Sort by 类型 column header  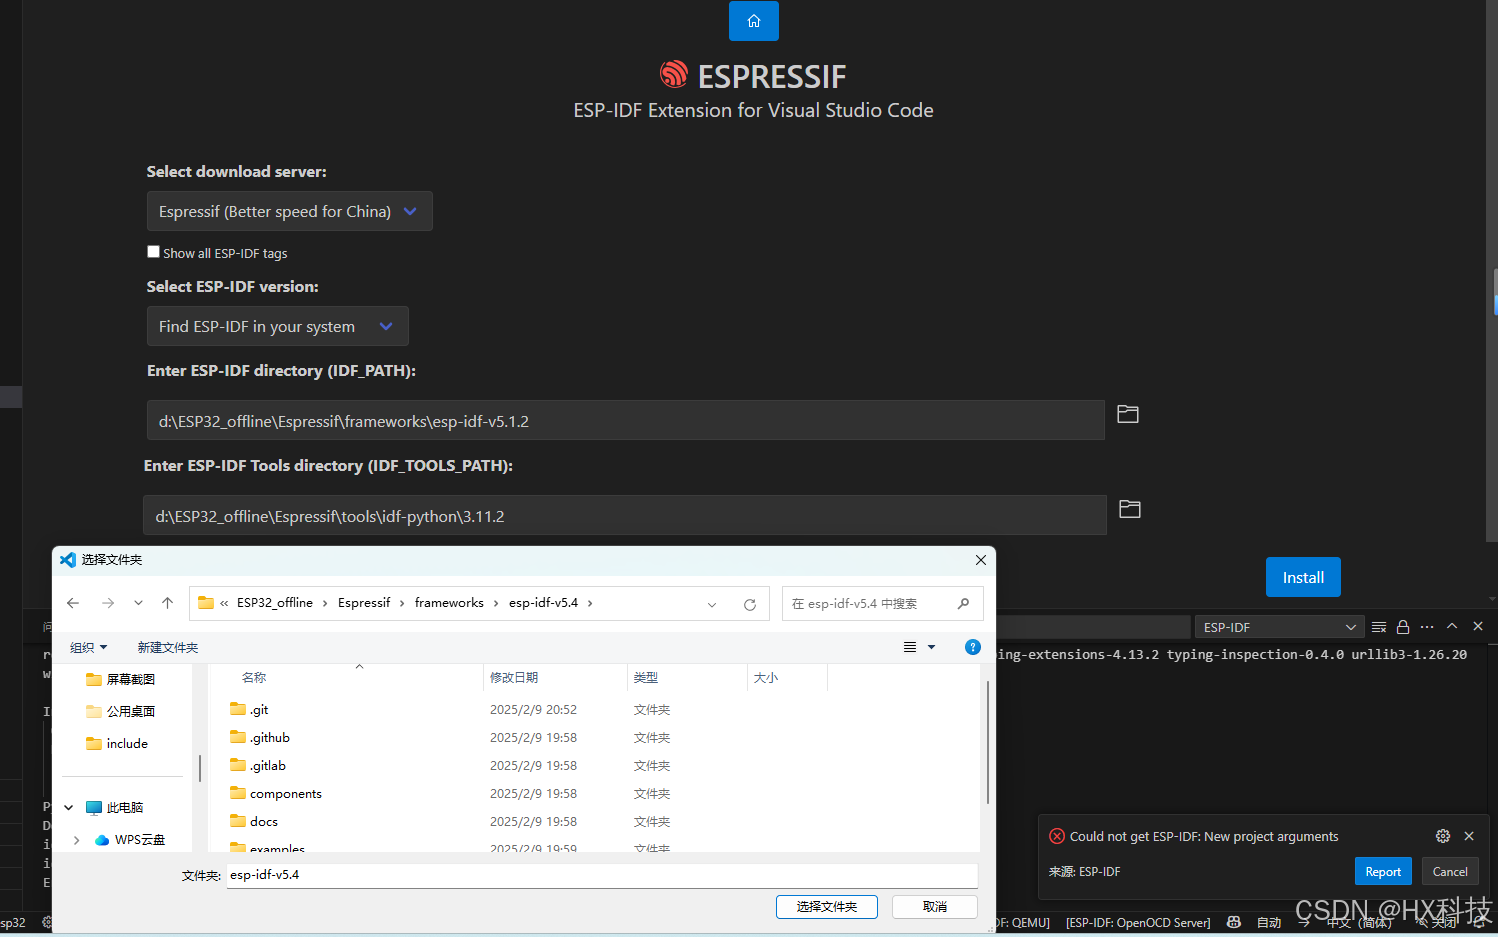tap(646, 678)
